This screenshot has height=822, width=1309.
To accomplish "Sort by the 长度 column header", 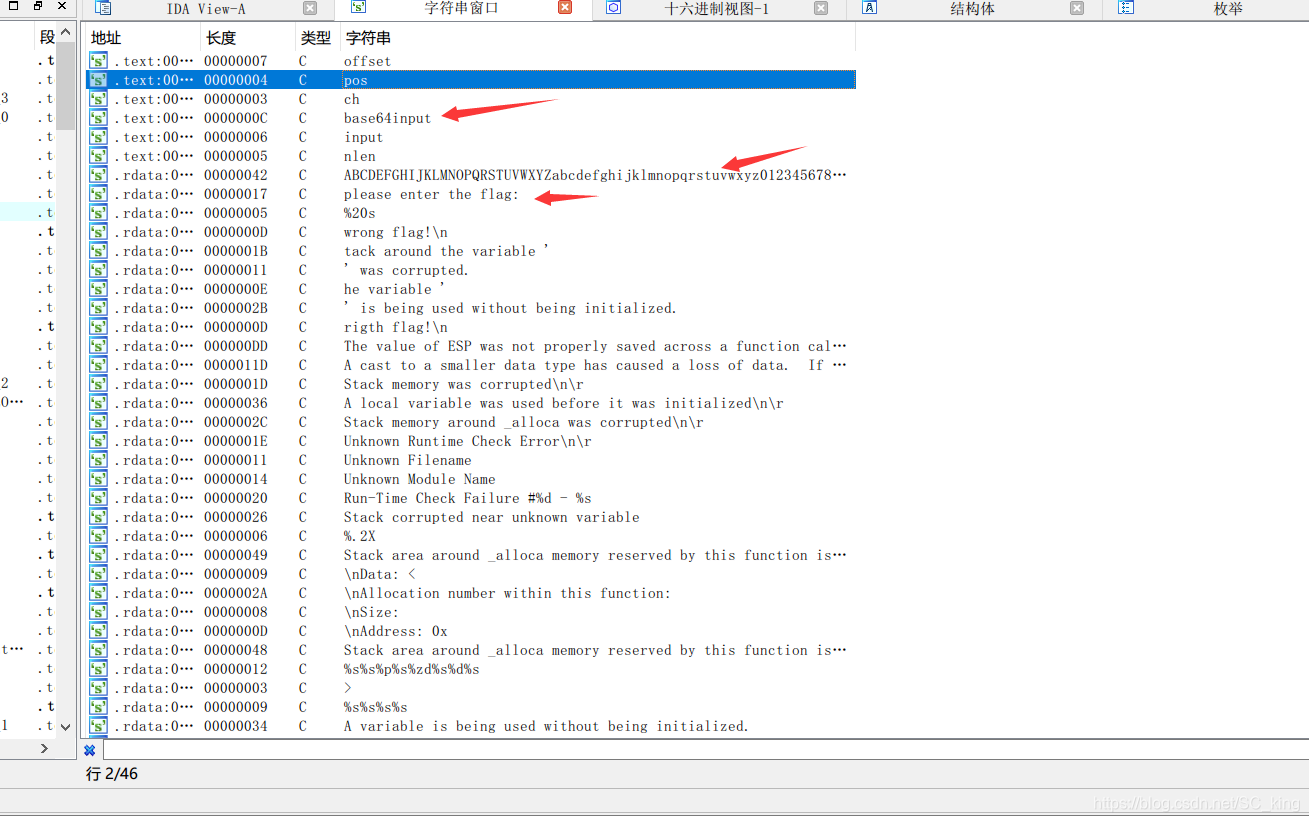I will point(246,38).
